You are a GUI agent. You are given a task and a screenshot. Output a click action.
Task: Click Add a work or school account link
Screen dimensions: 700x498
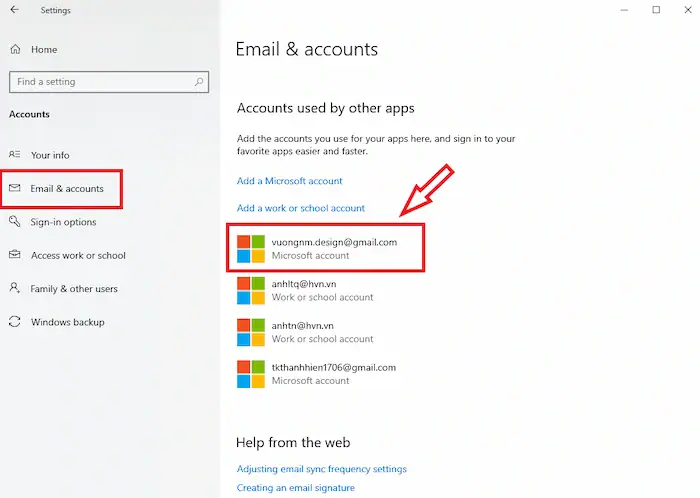point(300,208)
